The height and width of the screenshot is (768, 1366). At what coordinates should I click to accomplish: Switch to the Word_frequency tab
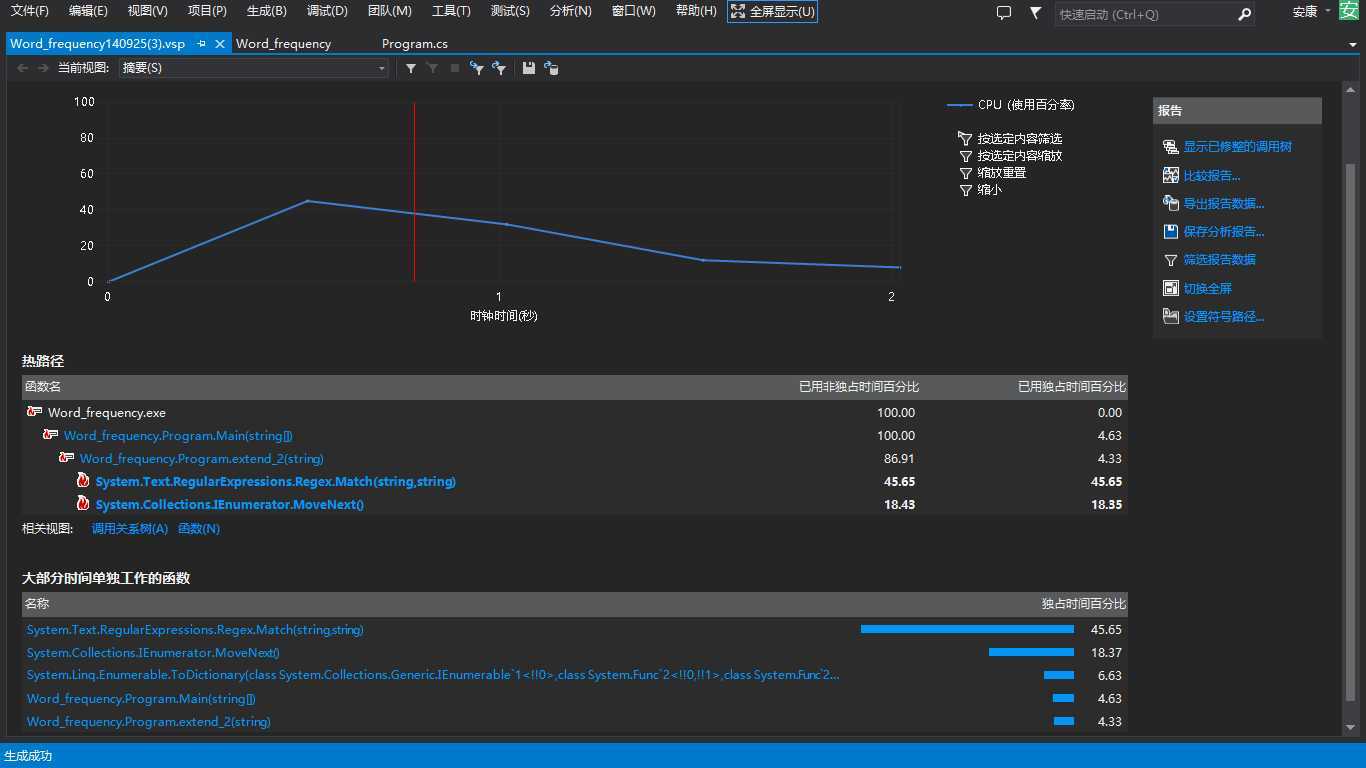click(283, 44)
